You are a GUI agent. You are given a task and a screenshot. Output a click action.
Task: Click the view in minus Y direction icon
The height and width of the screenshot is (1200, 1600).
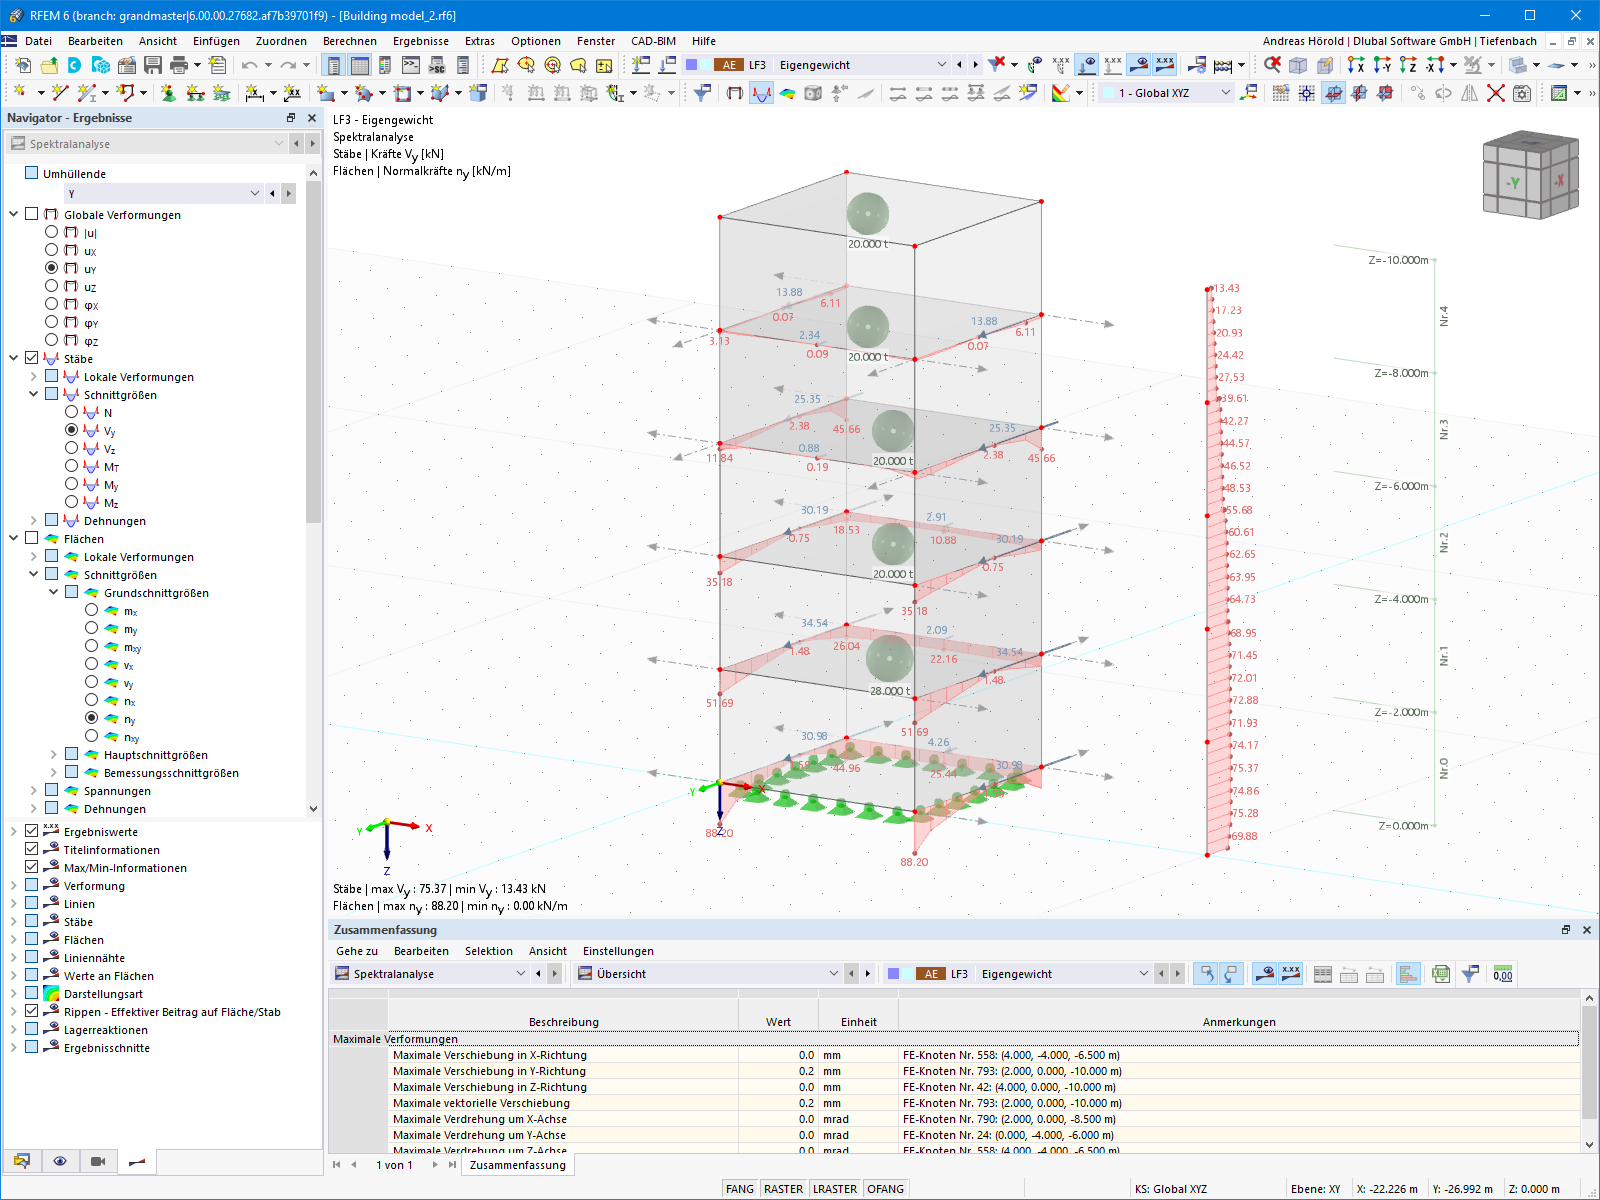point(1382,65)
